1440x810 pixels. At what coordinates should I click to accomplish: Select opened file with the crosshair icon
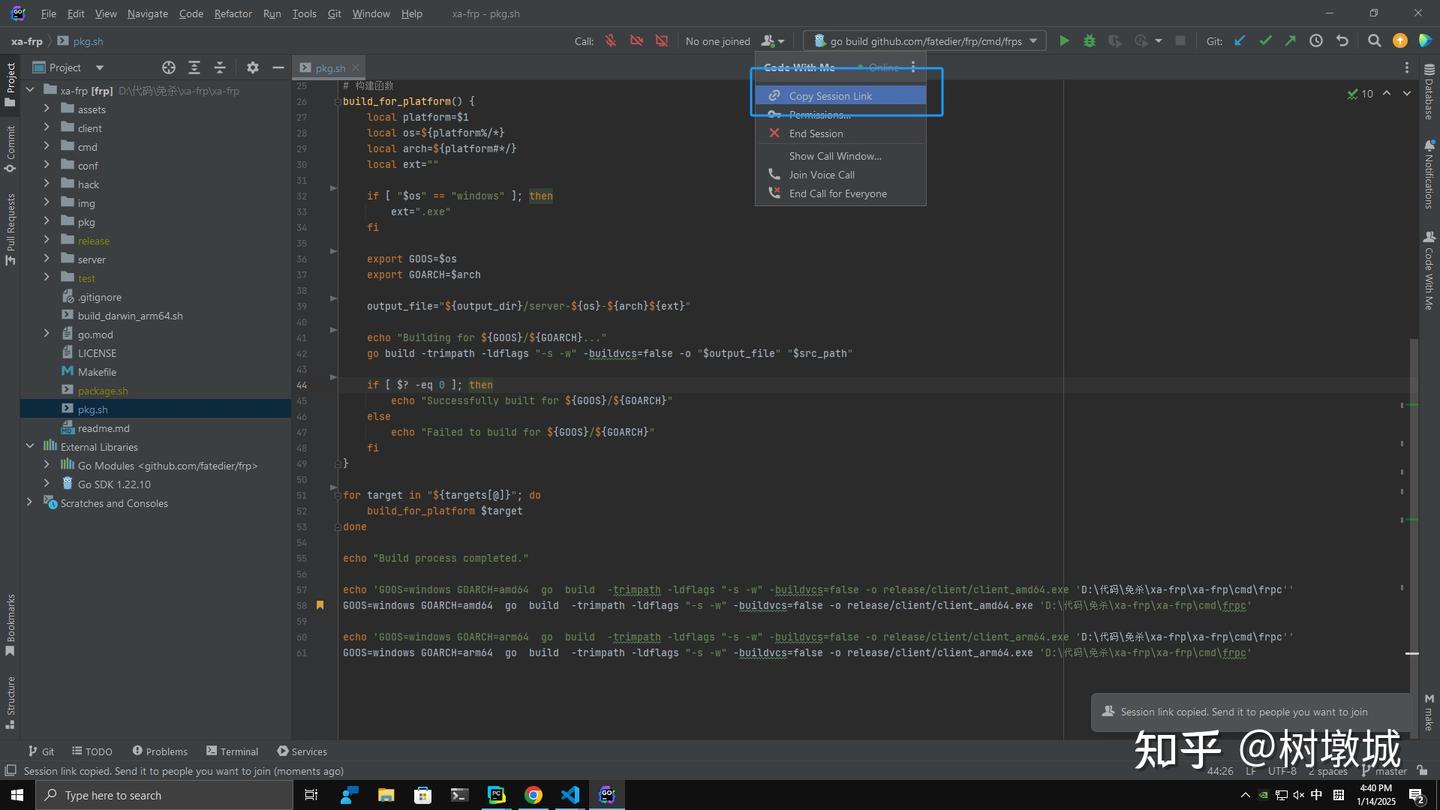pyautogui.click(x=168, y=67)
